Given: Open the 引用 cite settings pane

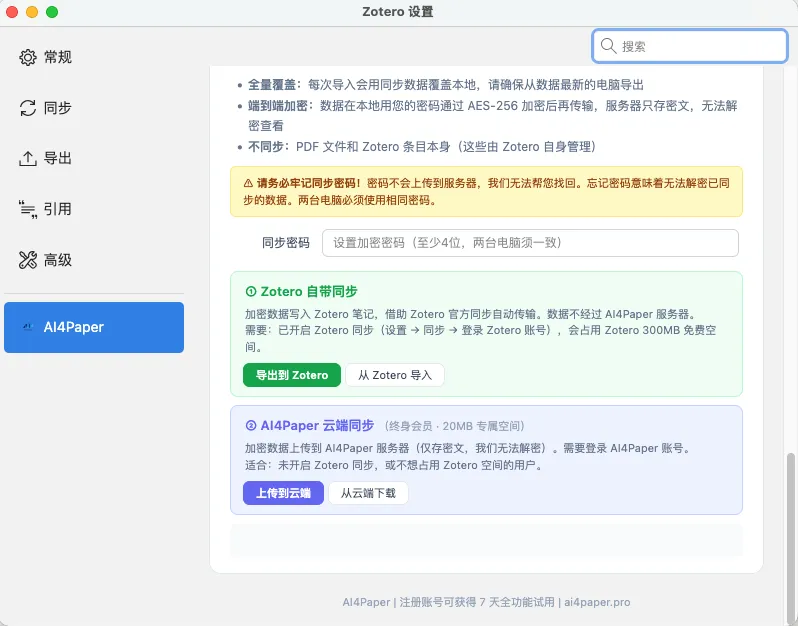Looking at the screenshot, I should [94, 209].
